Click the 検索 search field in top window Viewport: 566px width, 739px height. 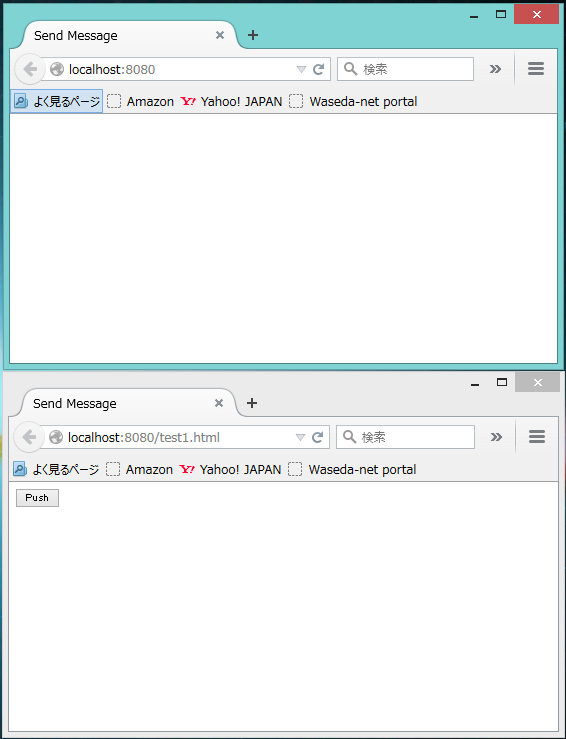click(x=405, y=69)
